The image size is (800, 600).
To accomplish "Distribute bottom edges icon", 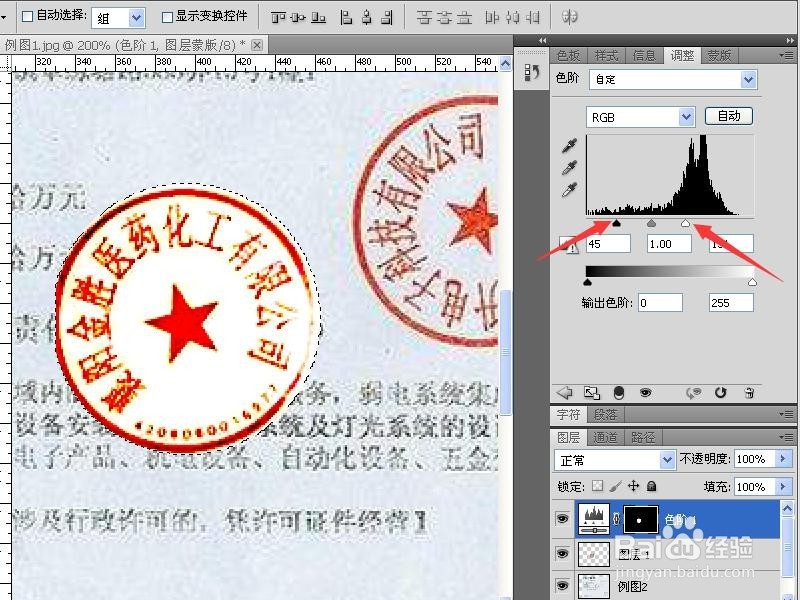I will pos(464,18).
